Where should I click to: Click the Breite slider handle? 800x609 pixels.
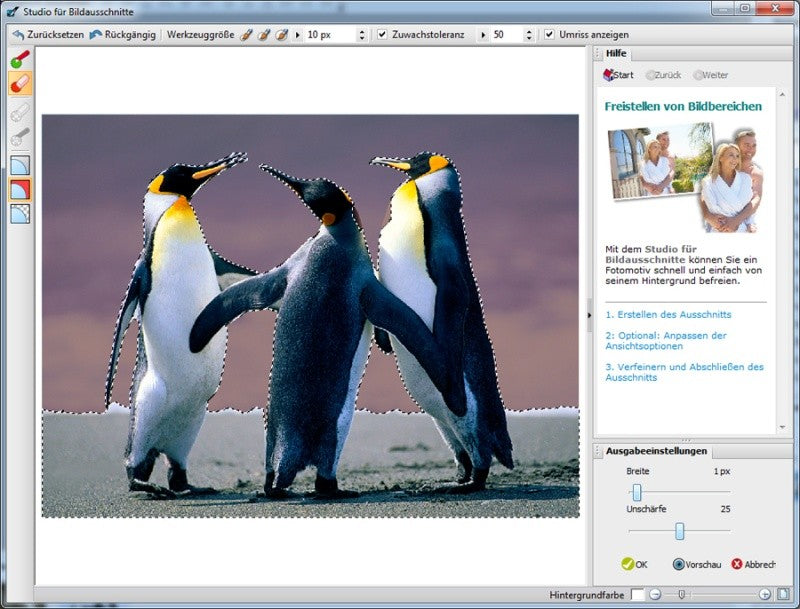click(x=637, y=492)
